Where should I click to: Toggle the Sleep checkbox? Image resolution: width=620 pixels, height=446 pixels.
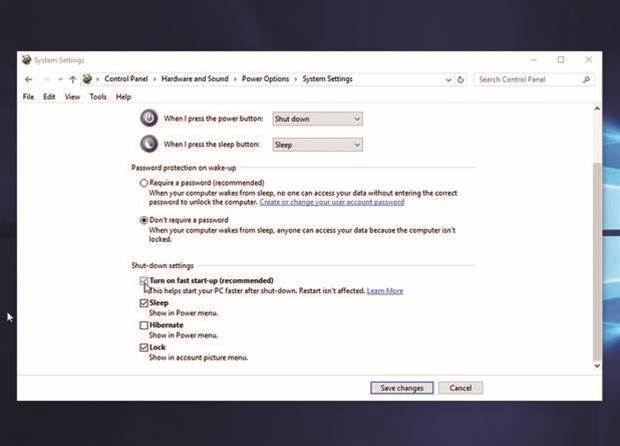click(144, 303)
